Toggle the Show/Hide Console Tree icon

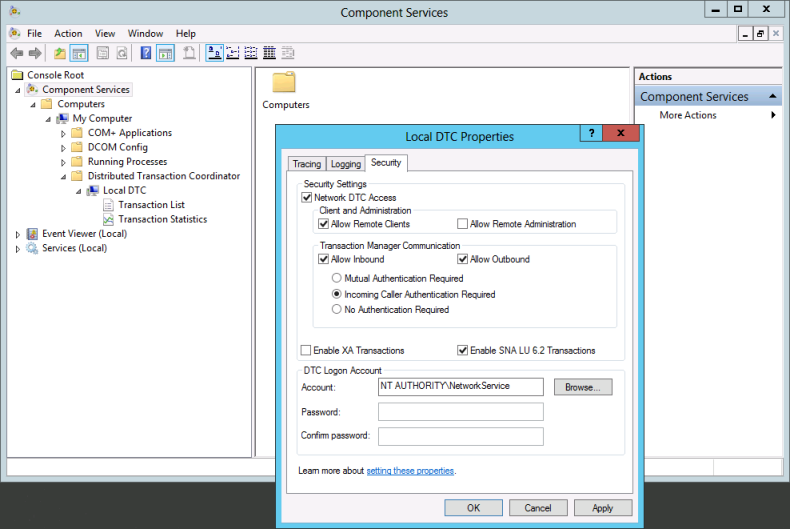pyautogui.click(x=79, y=53)
